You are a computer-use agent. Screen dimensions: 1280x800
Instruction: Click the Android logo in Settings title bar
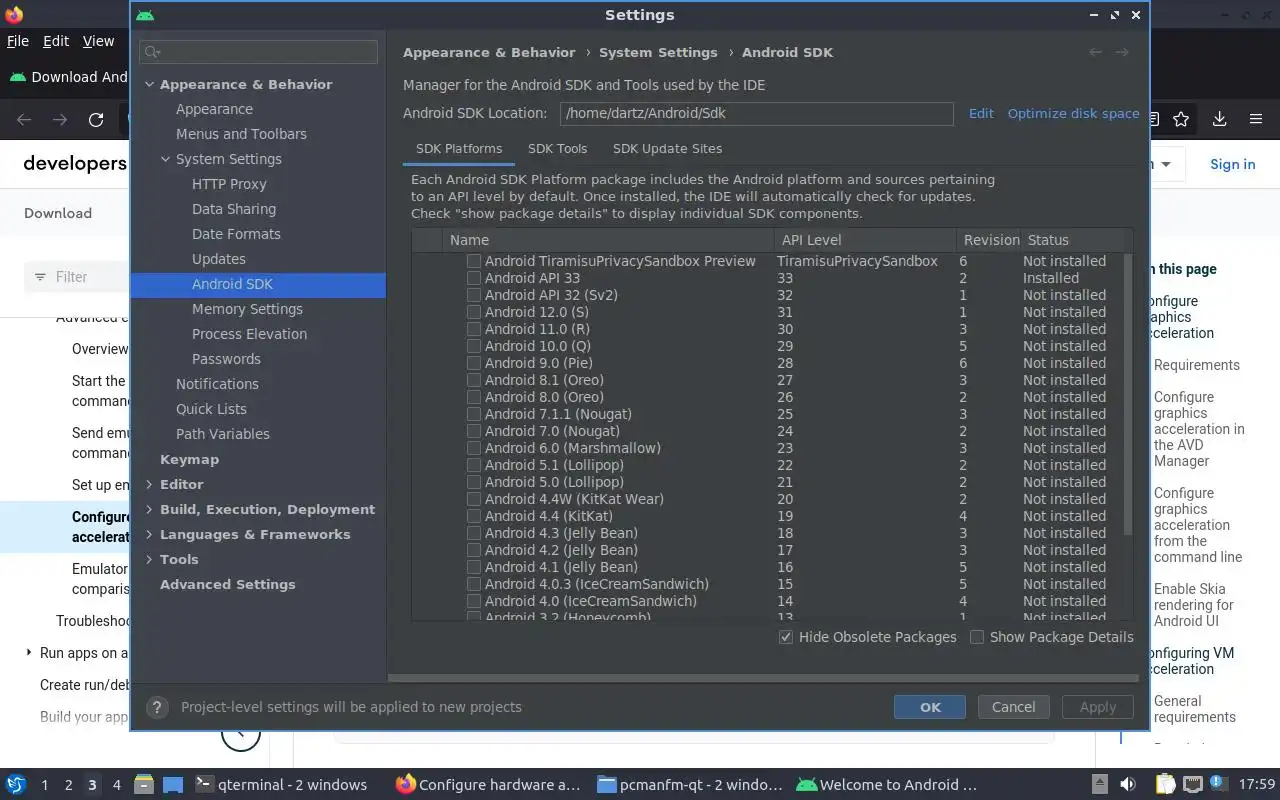click(145, 15)
